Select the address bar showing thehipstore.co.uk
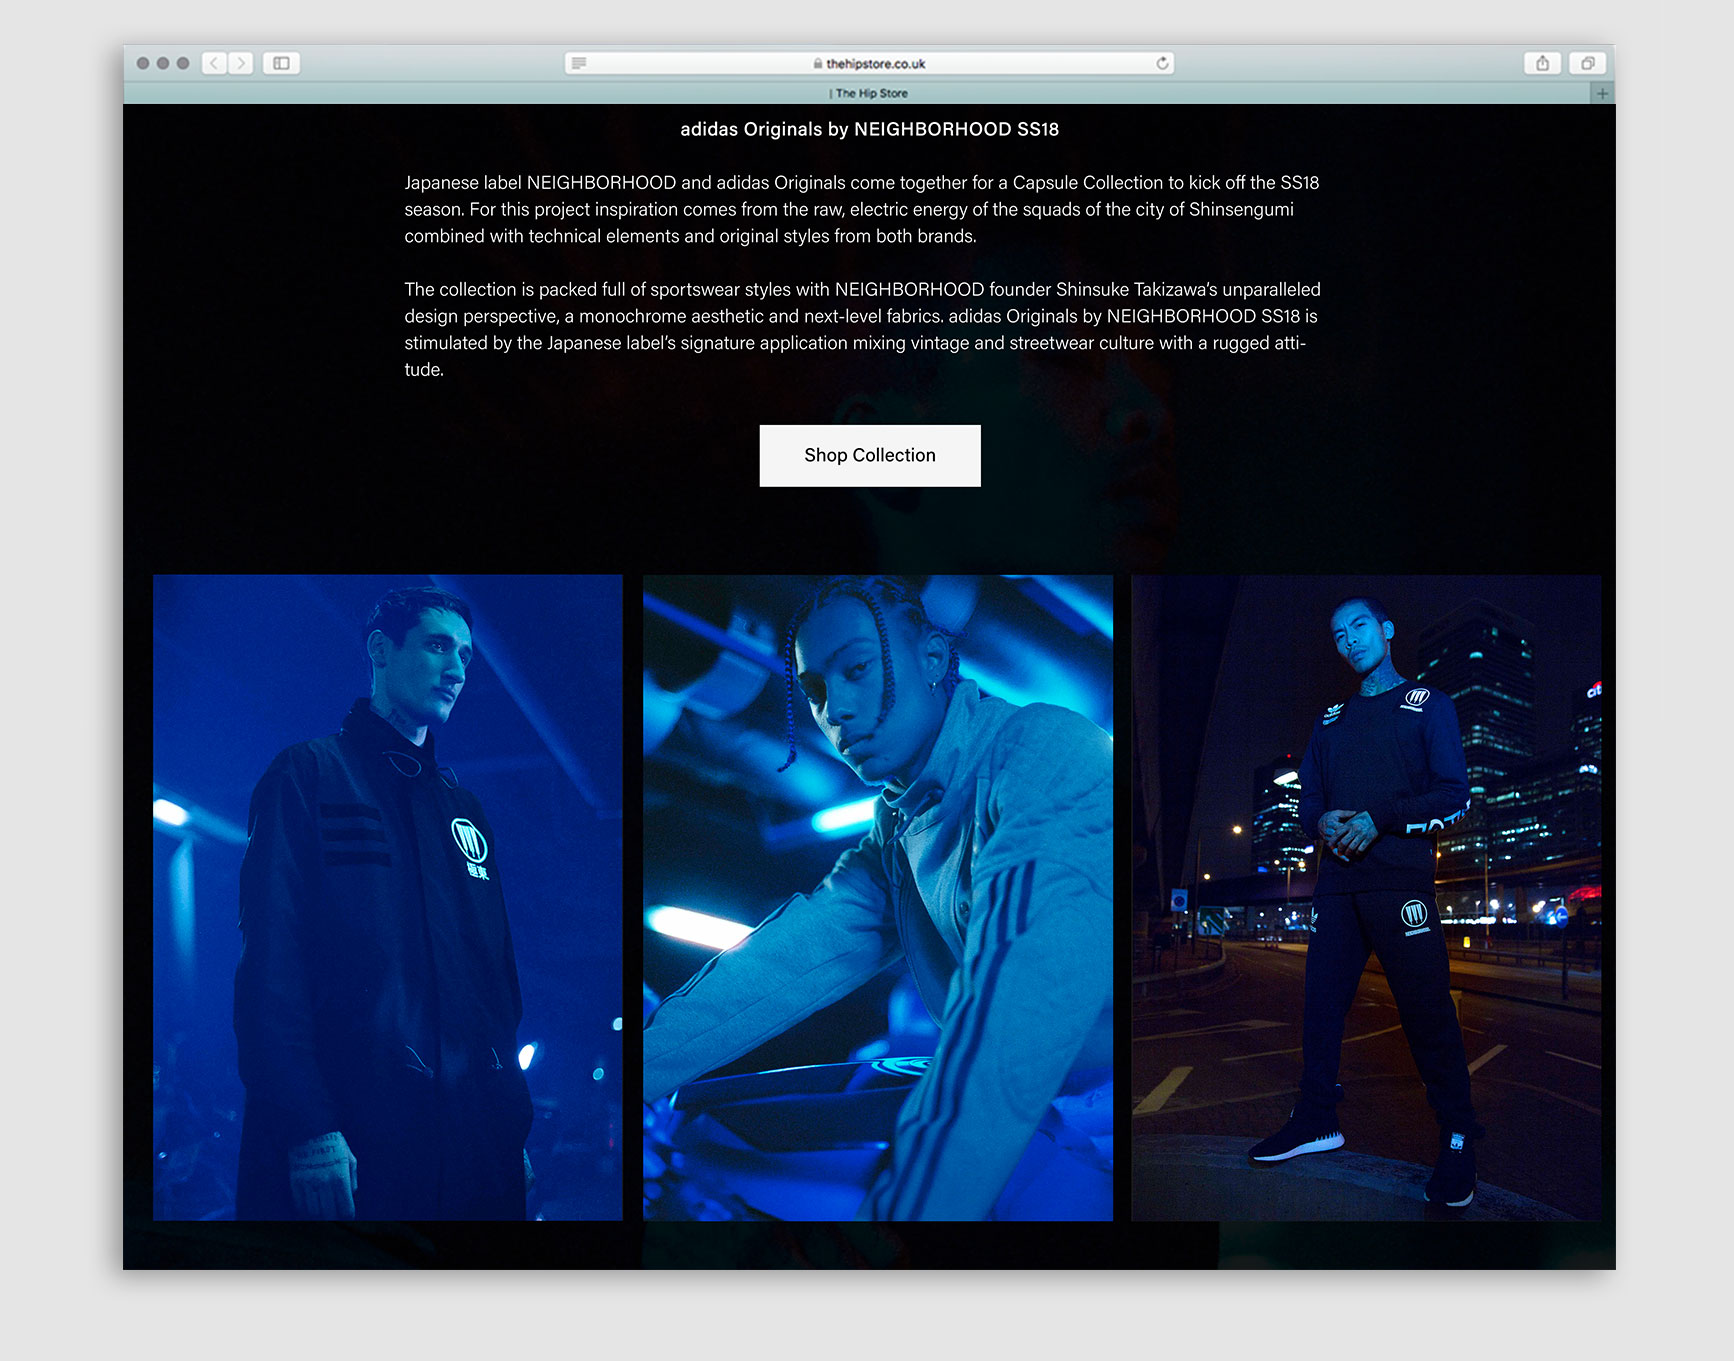This screenshot has height=1361, width=1734. point(869,63)
